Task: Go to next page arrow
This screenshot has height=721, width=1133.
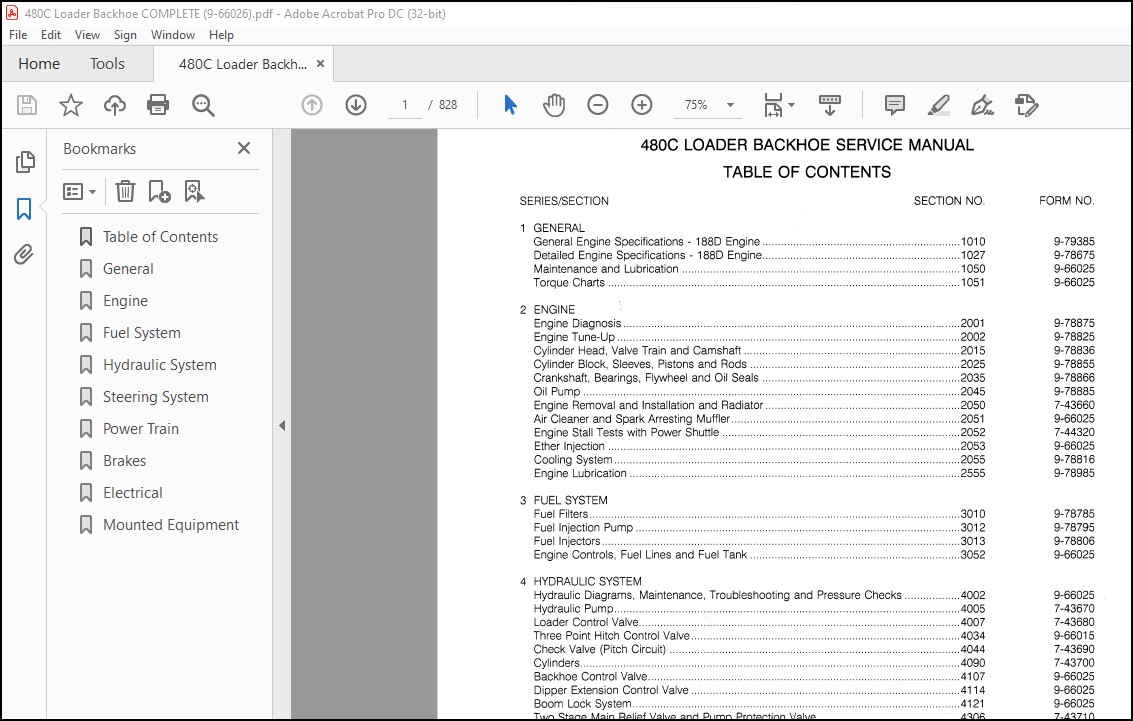Action: click(356, 105)
